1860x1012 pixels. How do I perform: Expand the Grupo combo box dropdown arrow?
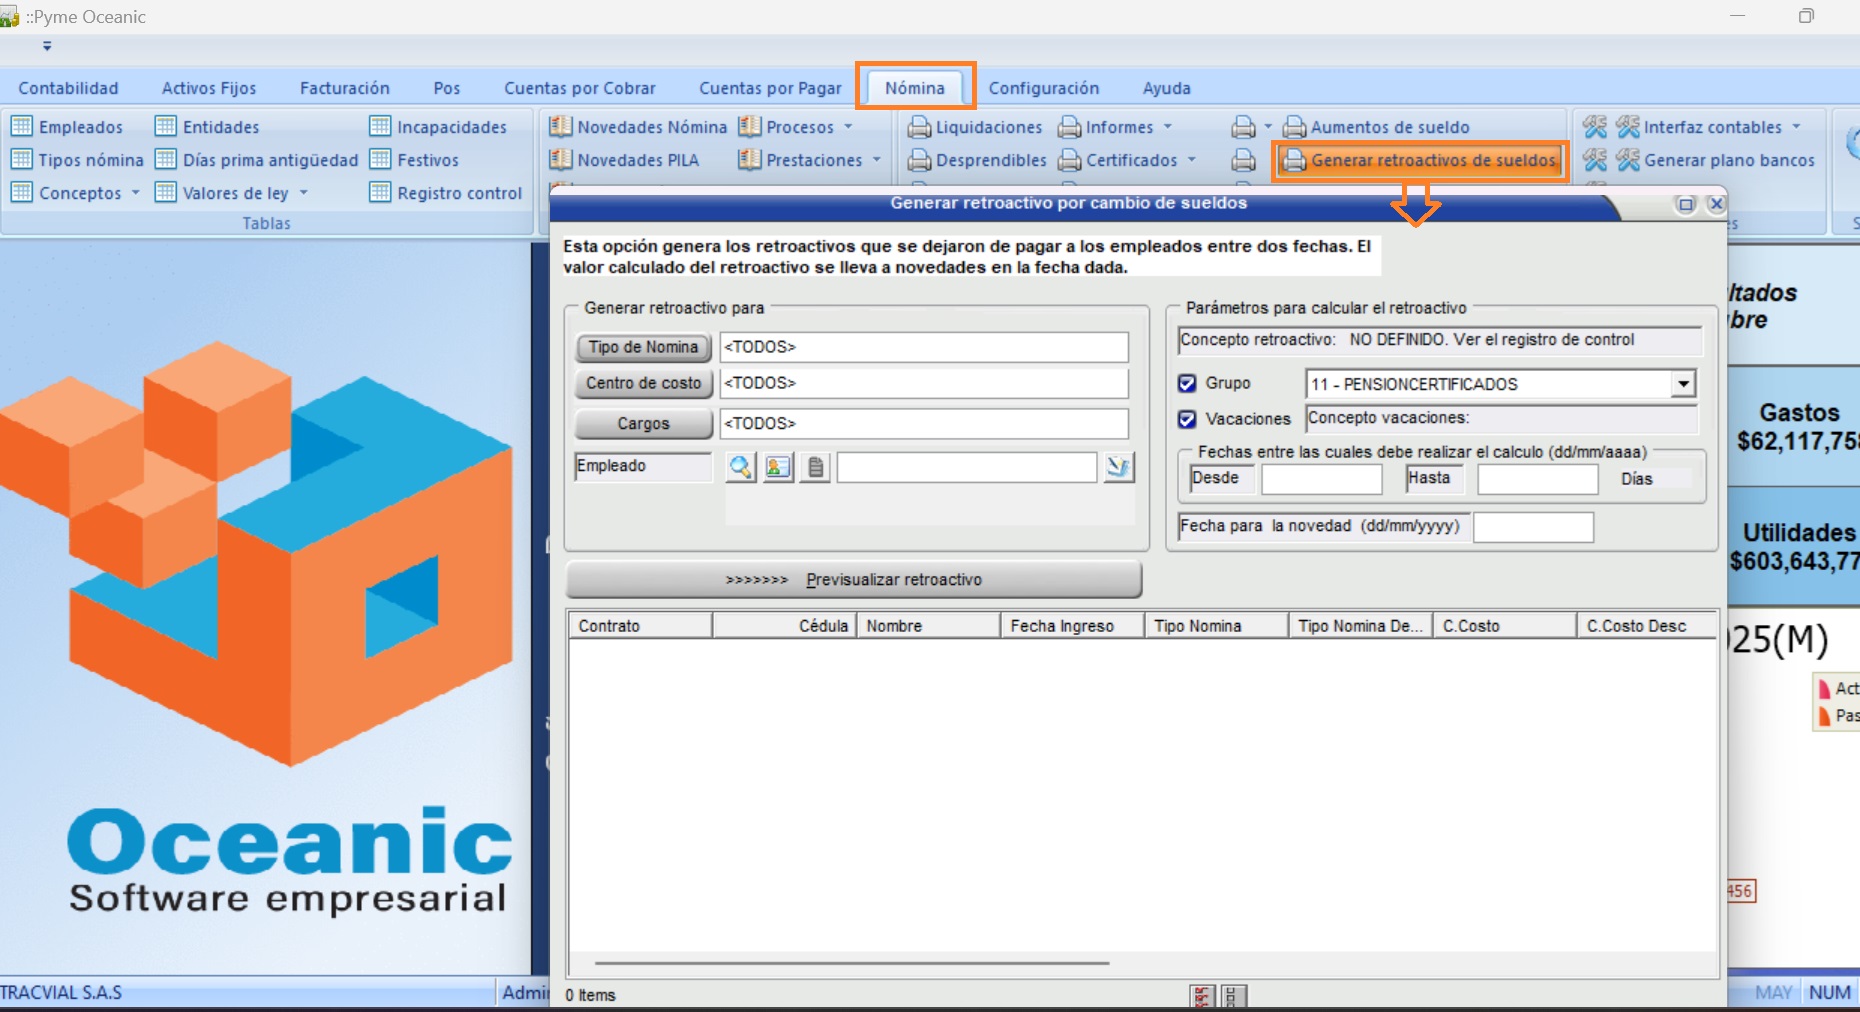pyautogui.click(x=1684, y=384)
